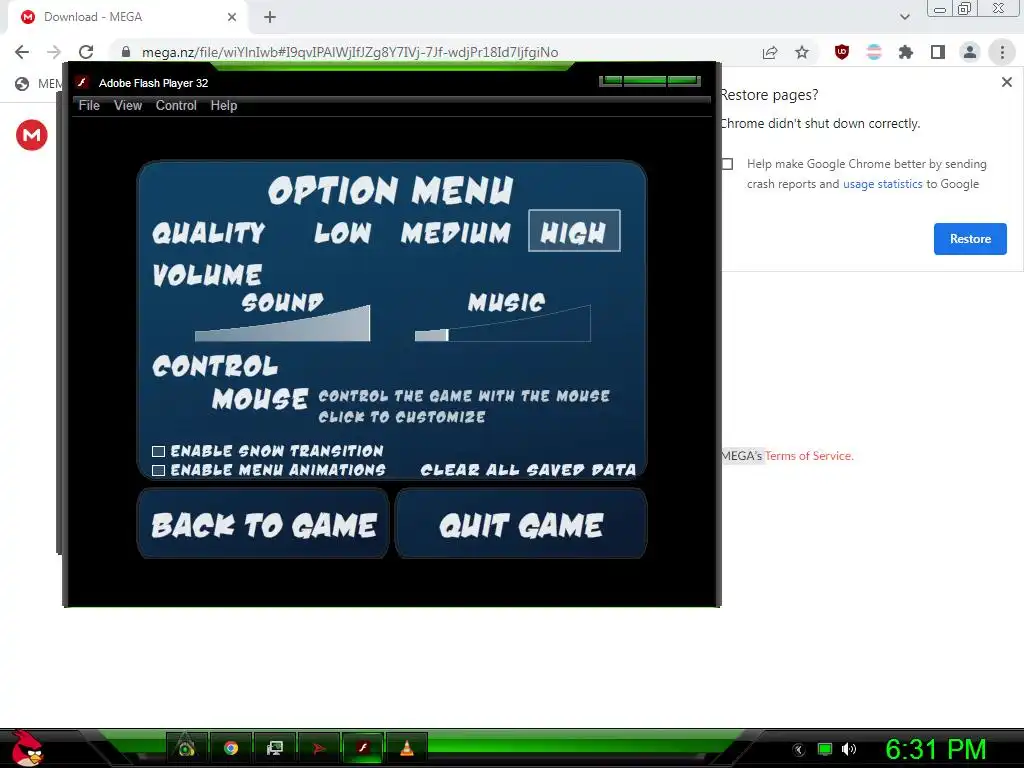Image resolution: width=1024 pixels, height=768 pixels.
Task: Open the volume speaker tray icon
Action: click(849, 749)
